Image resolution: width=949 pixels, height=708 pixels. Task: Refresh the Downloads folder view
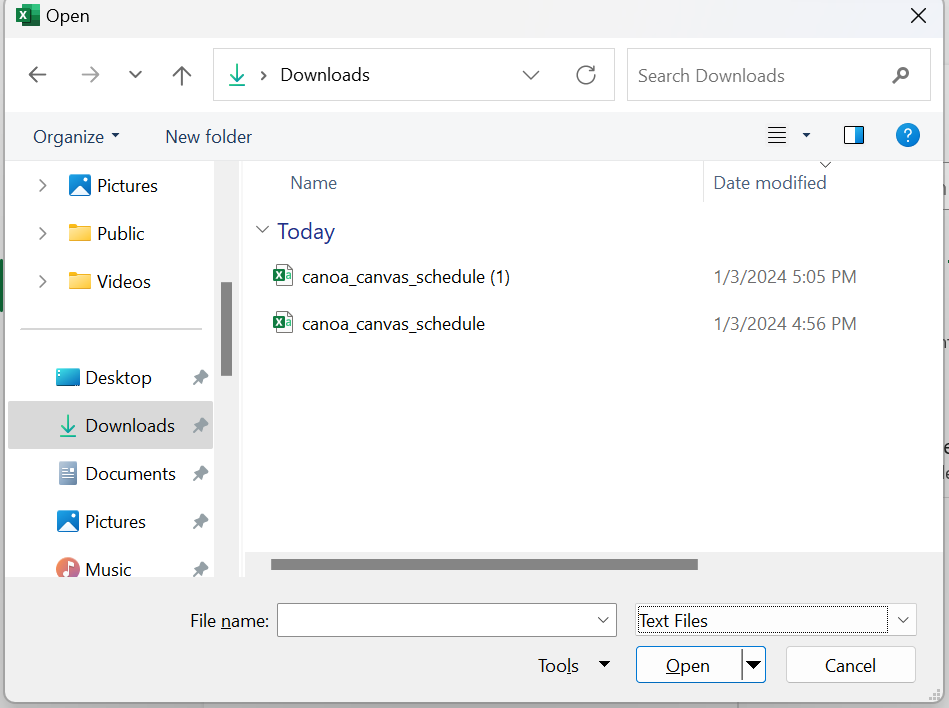[586, 75]
